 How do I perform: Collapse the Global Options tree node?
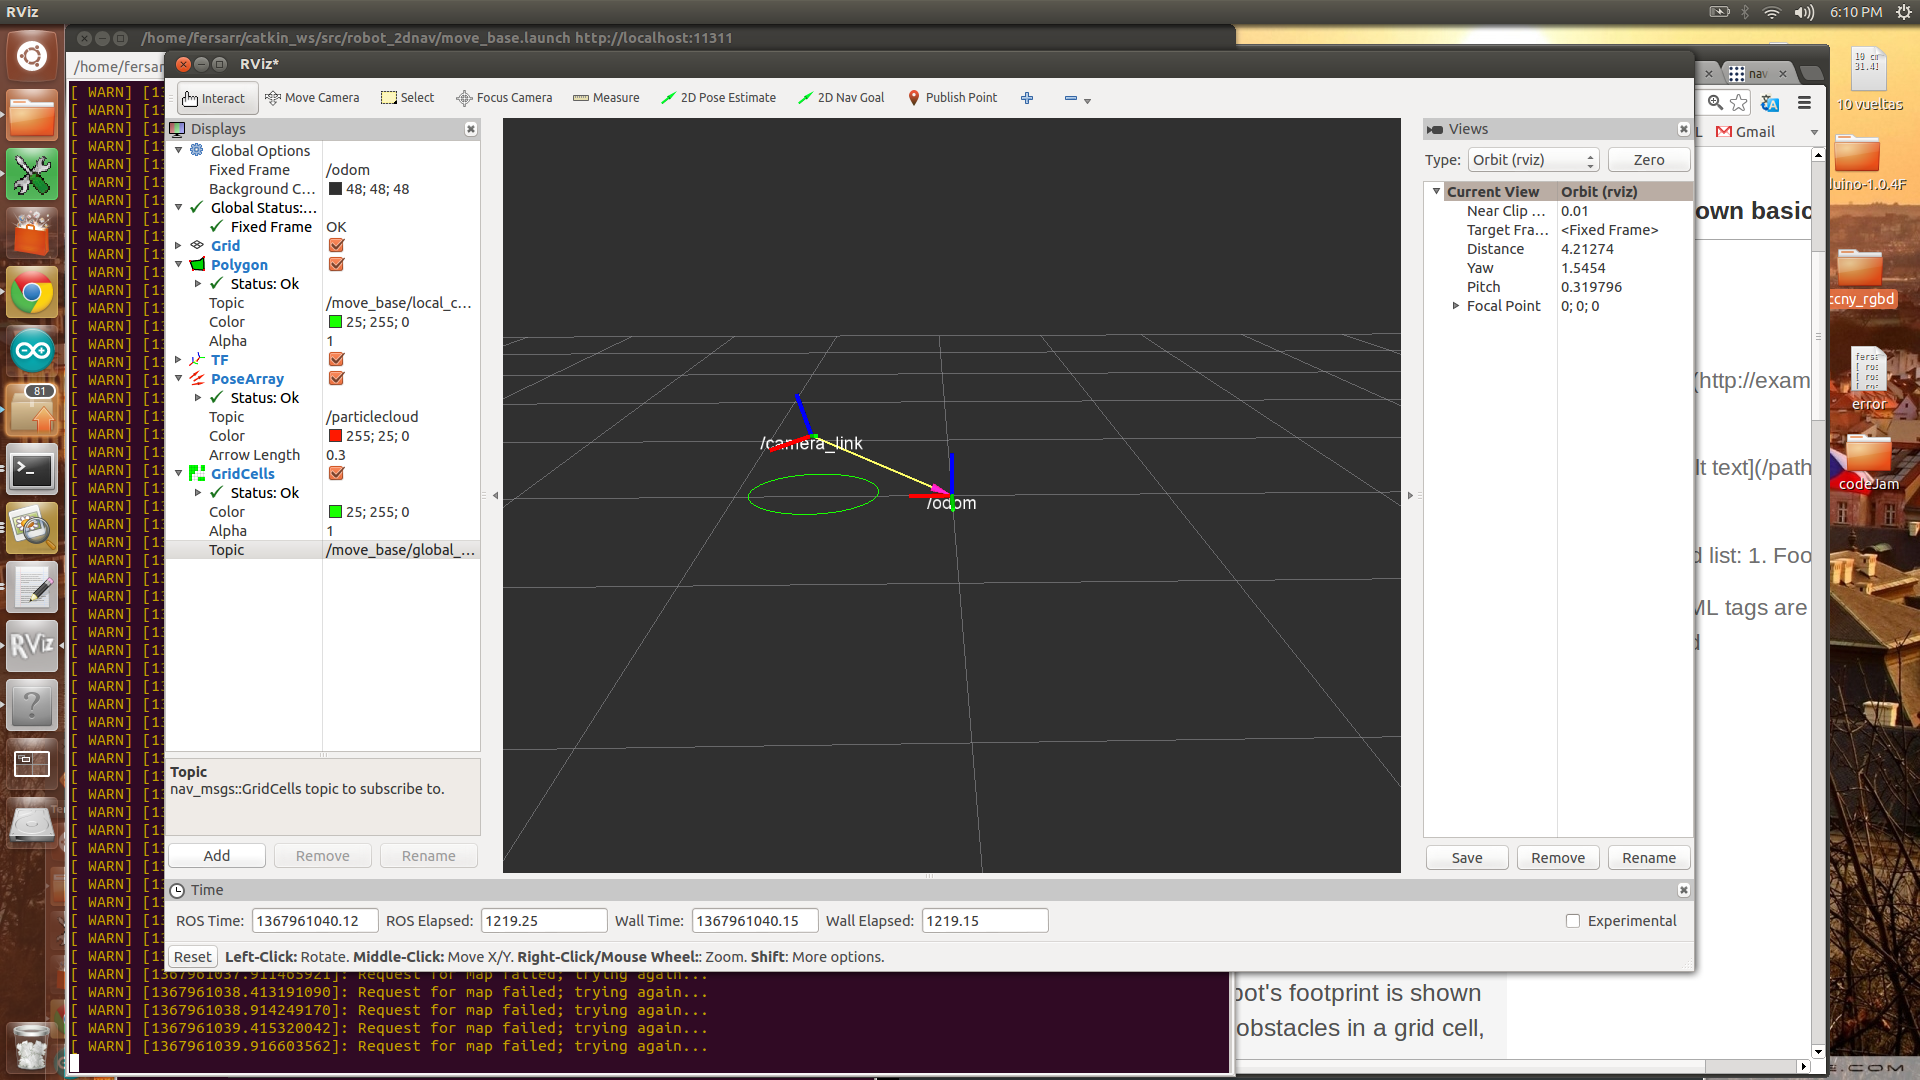click(x=179, y=151)
